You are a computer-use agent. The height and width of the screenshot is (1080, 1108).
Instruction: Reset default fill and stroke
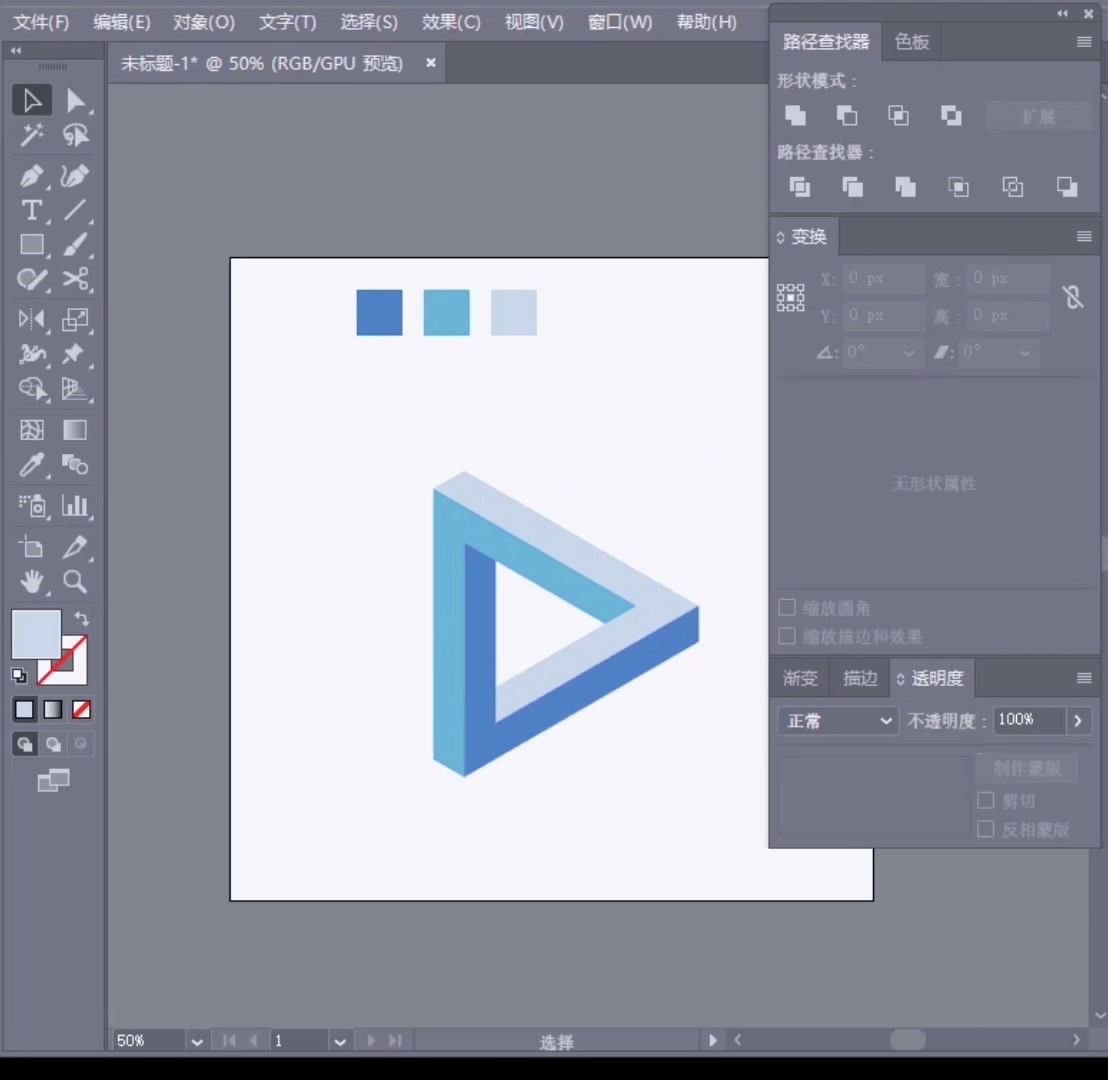pyautogui.click(x=20, y=676)
